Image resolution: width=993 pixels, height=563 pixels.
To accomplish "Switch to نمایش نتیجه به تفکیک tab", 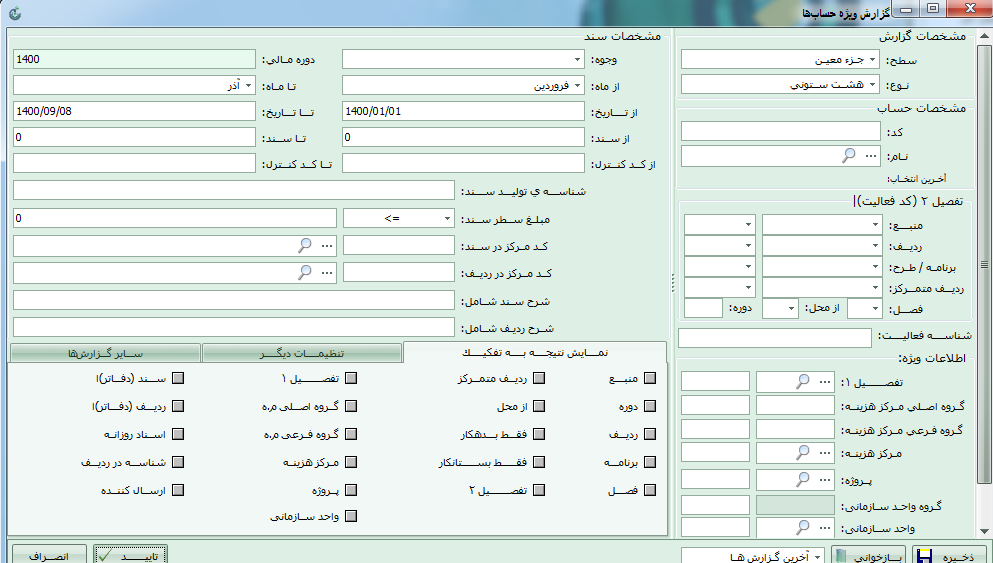I will click(534, 353).
